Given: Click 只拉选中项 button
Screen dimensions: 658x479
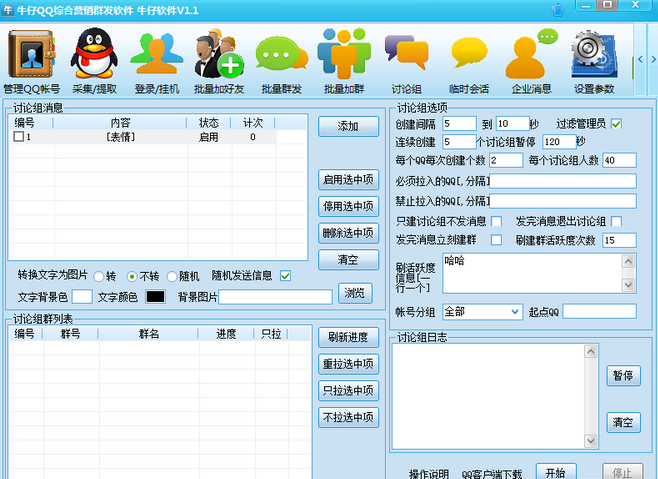Looking at the screenshot, I should 348,391.
